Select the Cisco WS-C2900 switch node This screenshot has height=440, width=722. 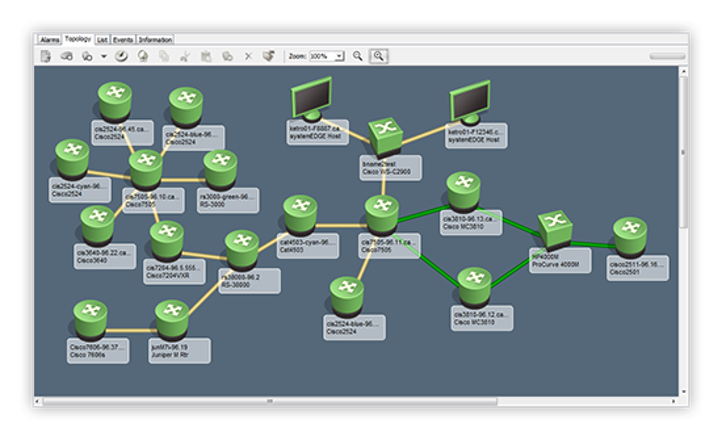384,133
